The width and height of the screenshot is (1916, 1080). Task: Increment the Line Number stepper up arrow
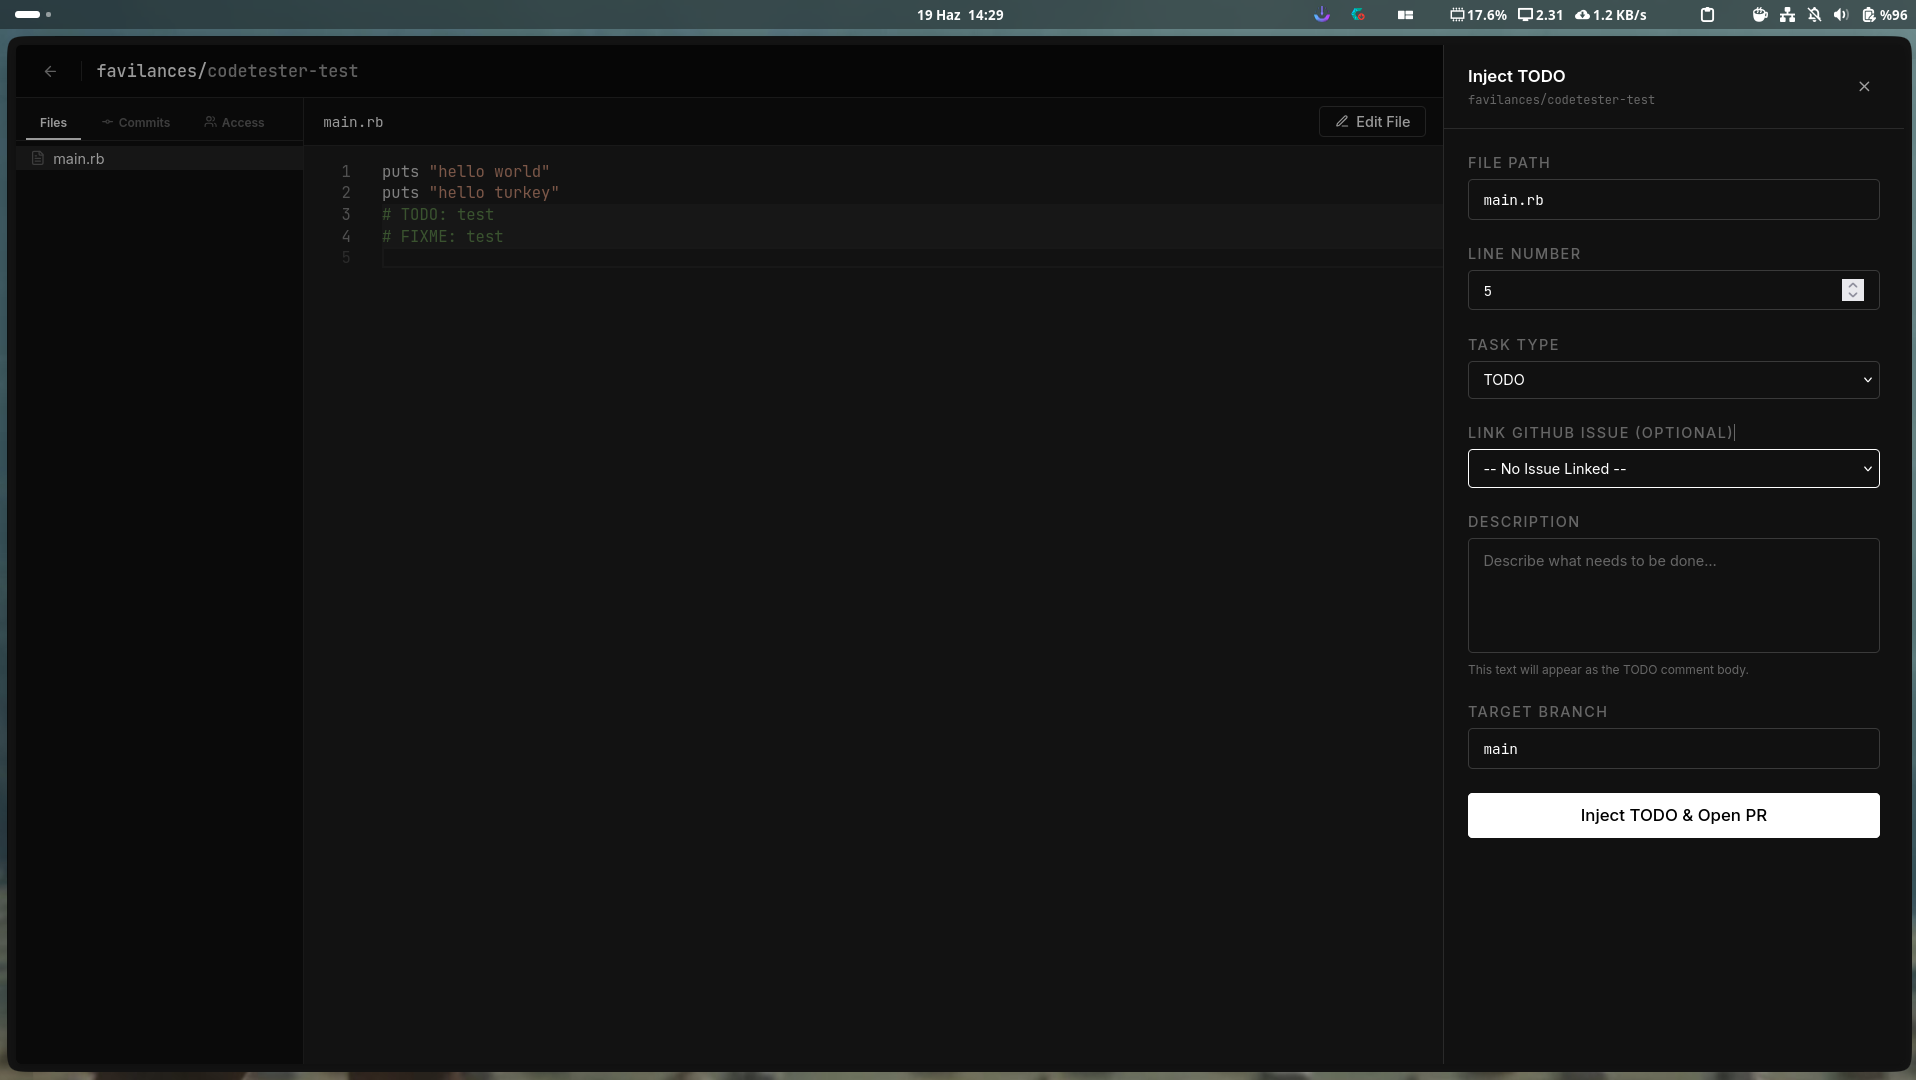click(x=1853, y=285)
